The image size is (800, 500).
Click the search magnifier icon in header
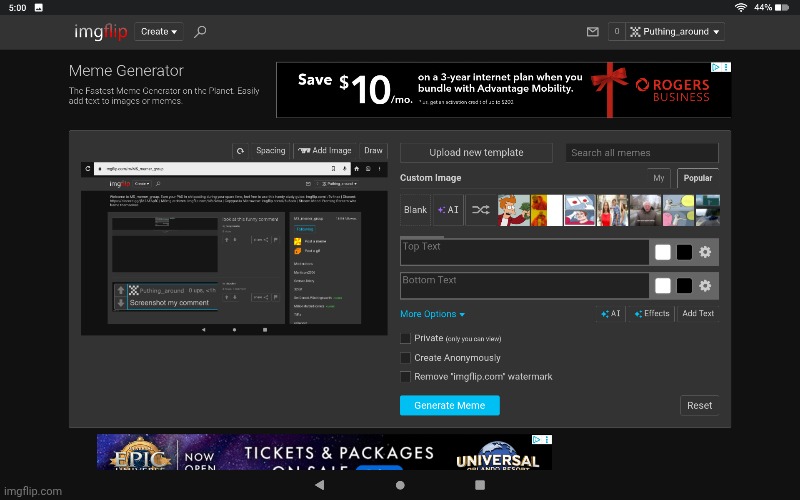pyautogui.click(x=200, y=32)
